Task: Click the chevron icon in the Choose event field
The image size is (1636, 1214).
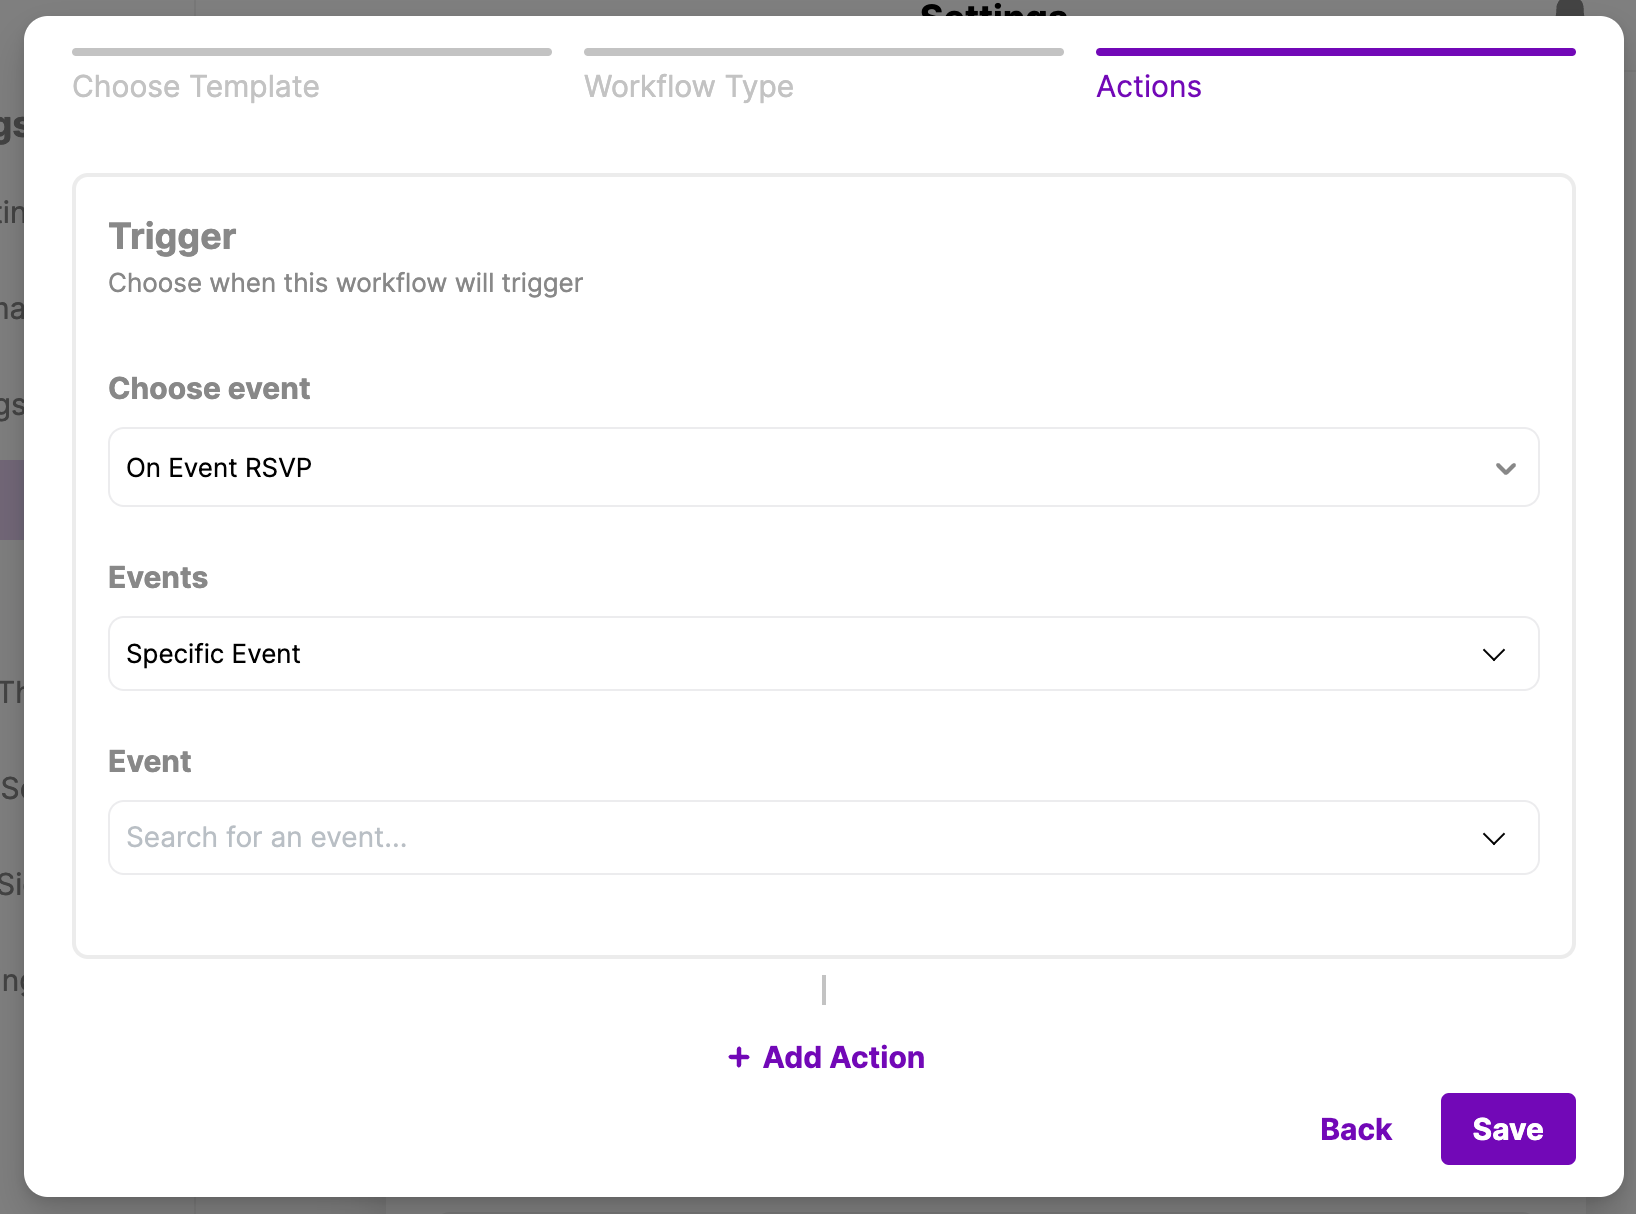Action: tap(1505, 468)
